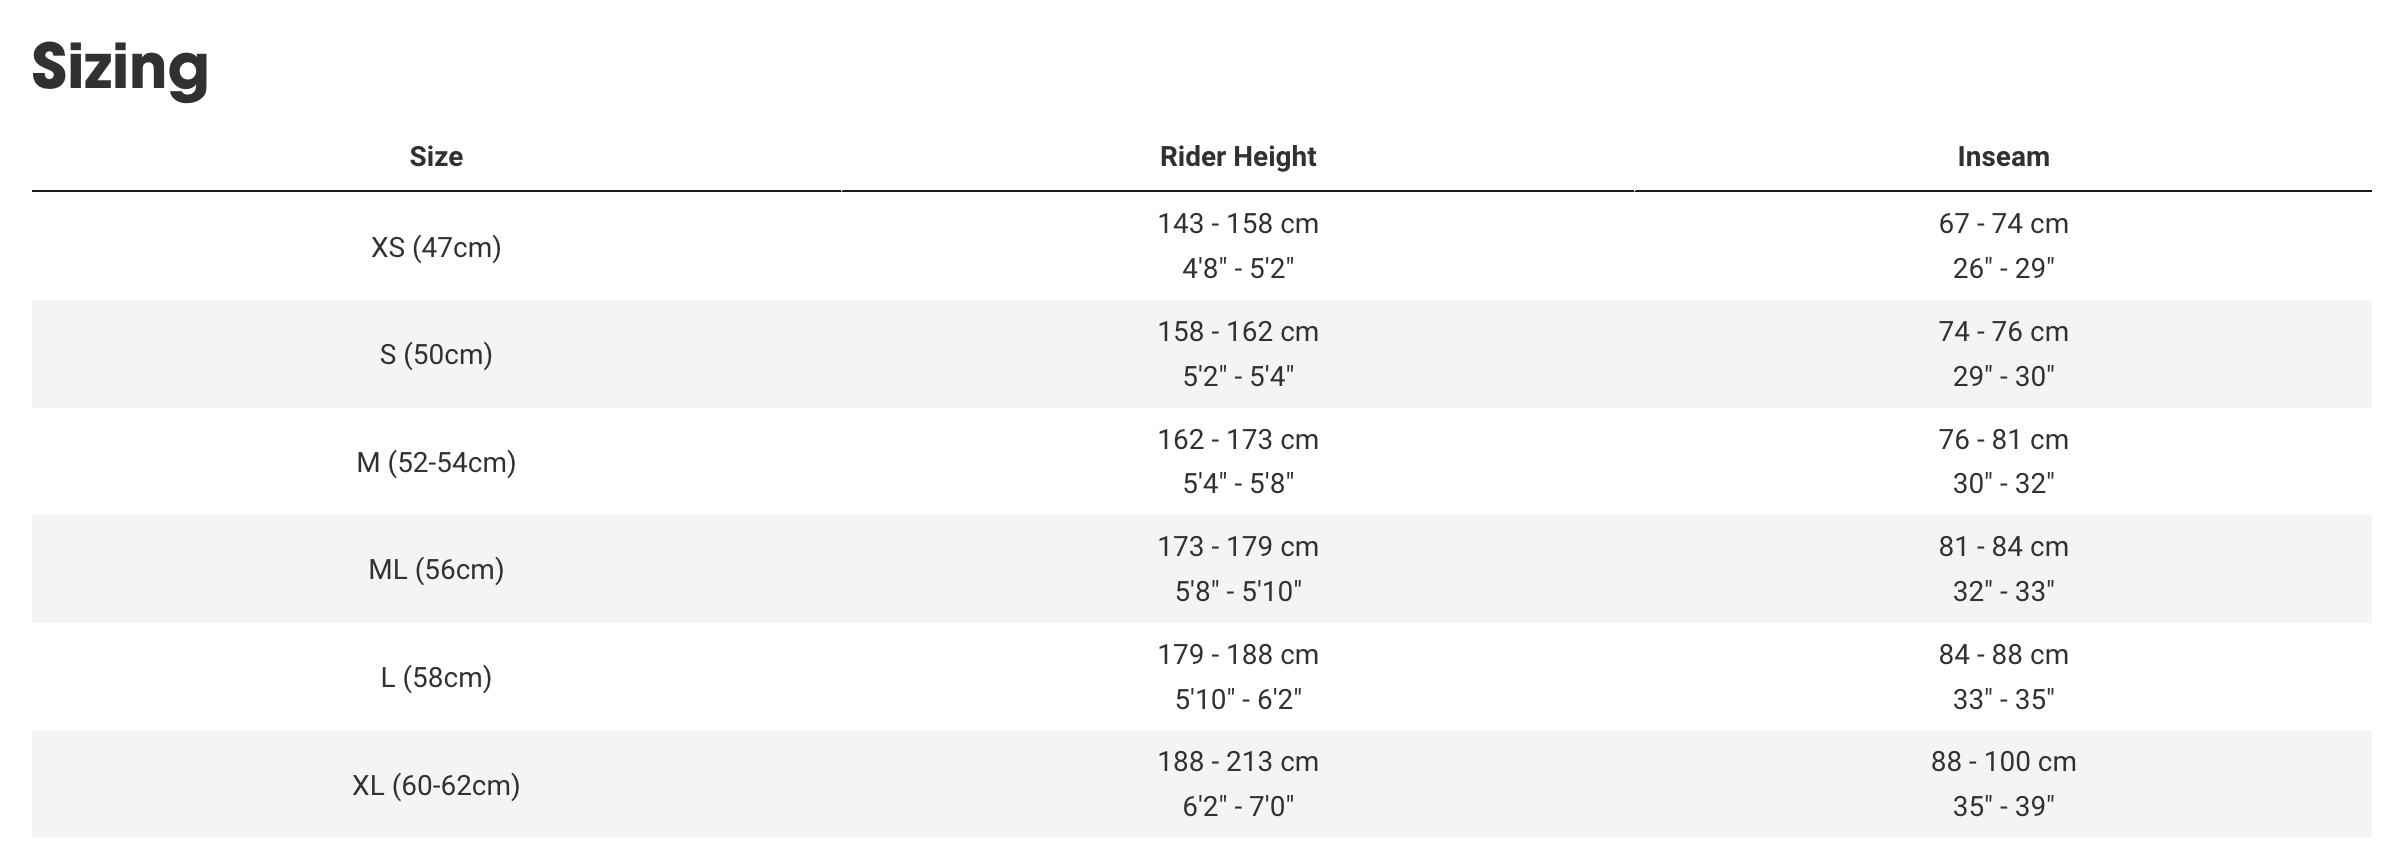
Task: Click the 162 - 173 cm height value
Action: (x=1238, y=440)
